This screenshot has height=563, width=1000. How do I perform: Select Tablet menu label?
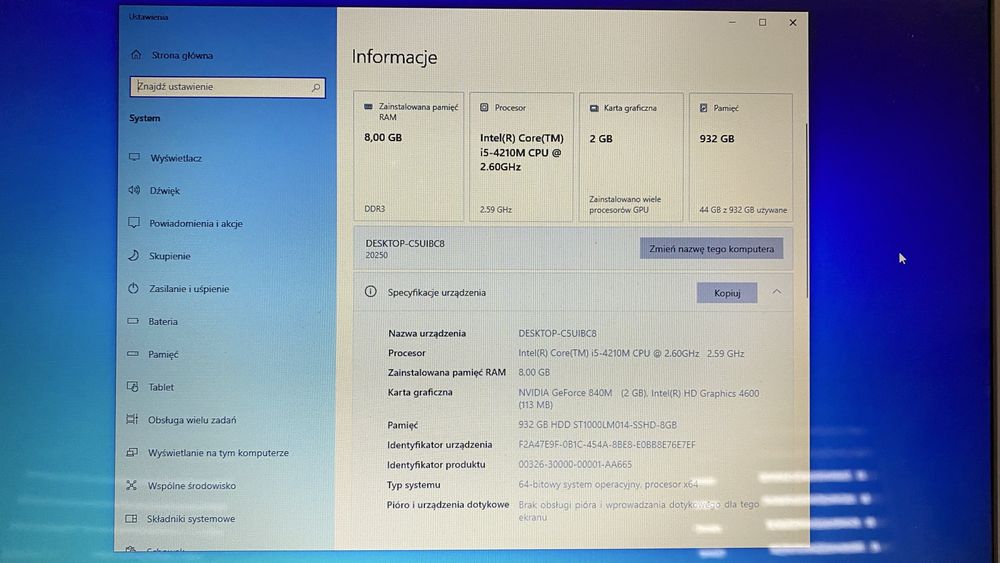point(161,387)
